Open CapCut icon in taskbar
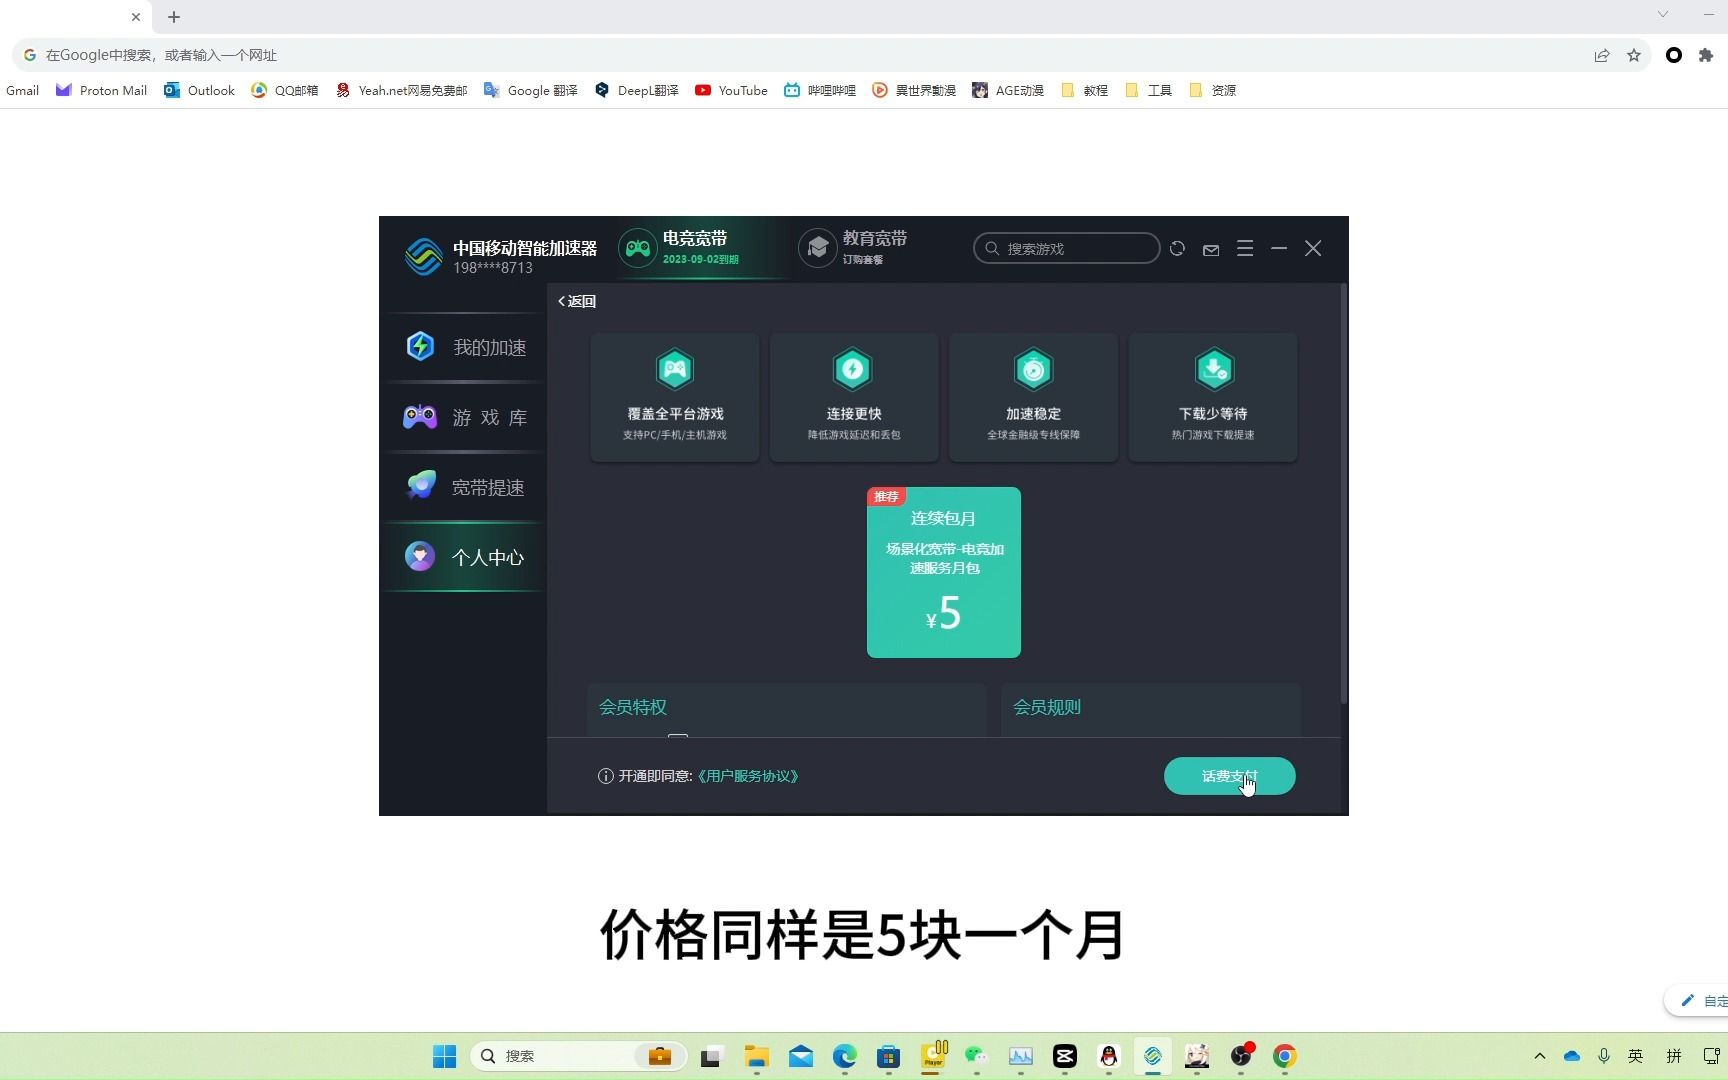Viewport: 1728px width, 1080px height. [x=1065, y=1056]
